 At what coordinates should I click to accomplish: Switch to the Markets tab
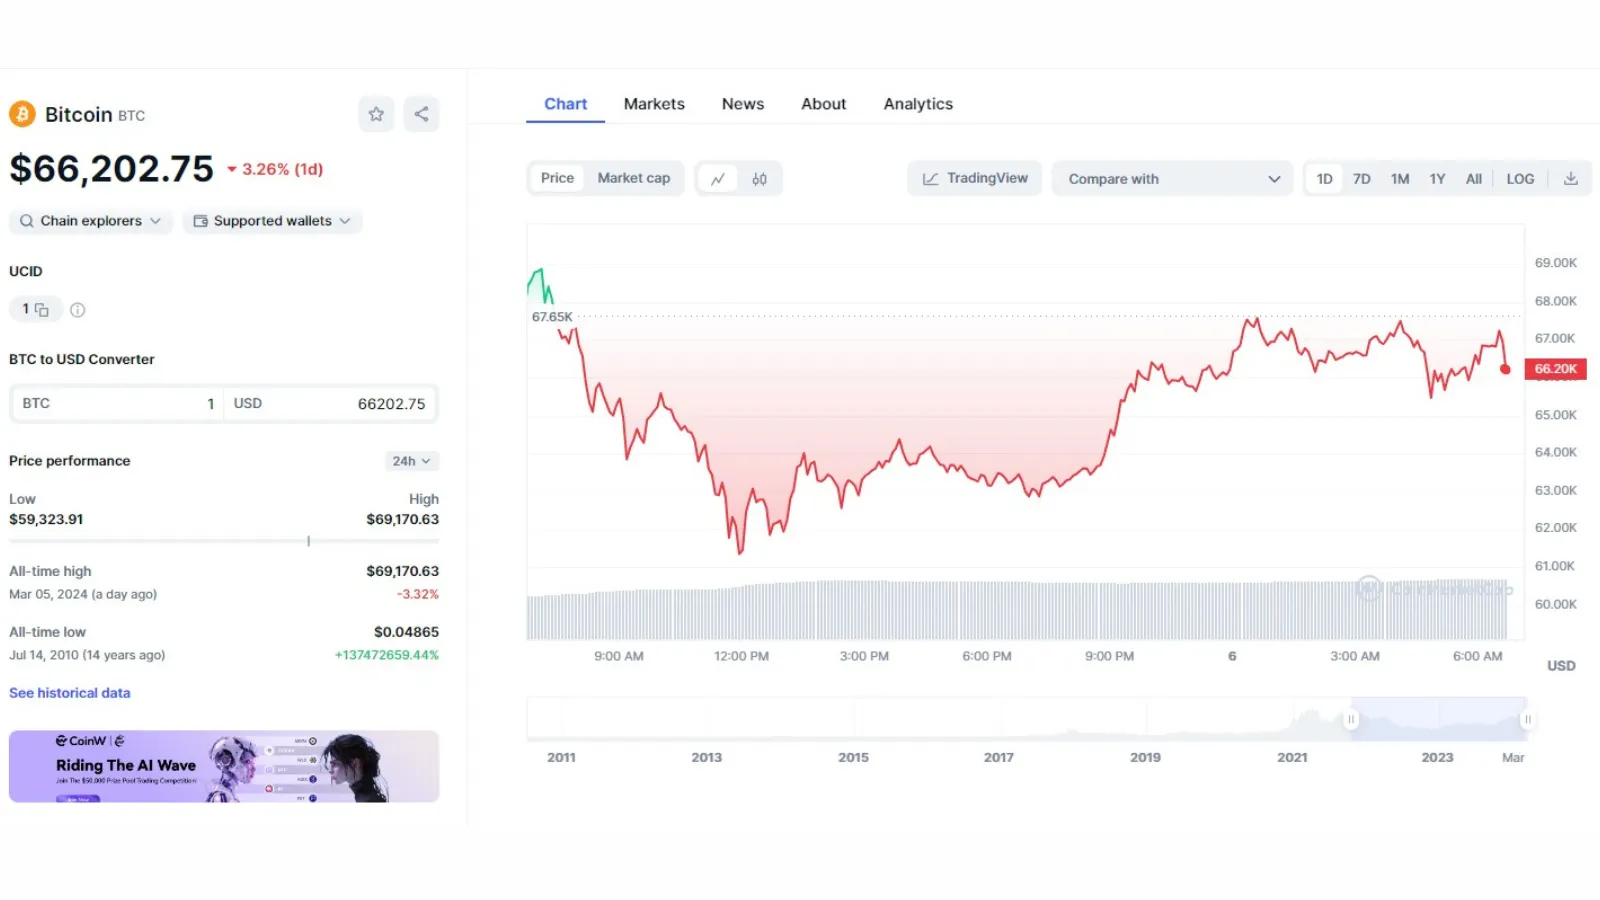tap(654, 104)
